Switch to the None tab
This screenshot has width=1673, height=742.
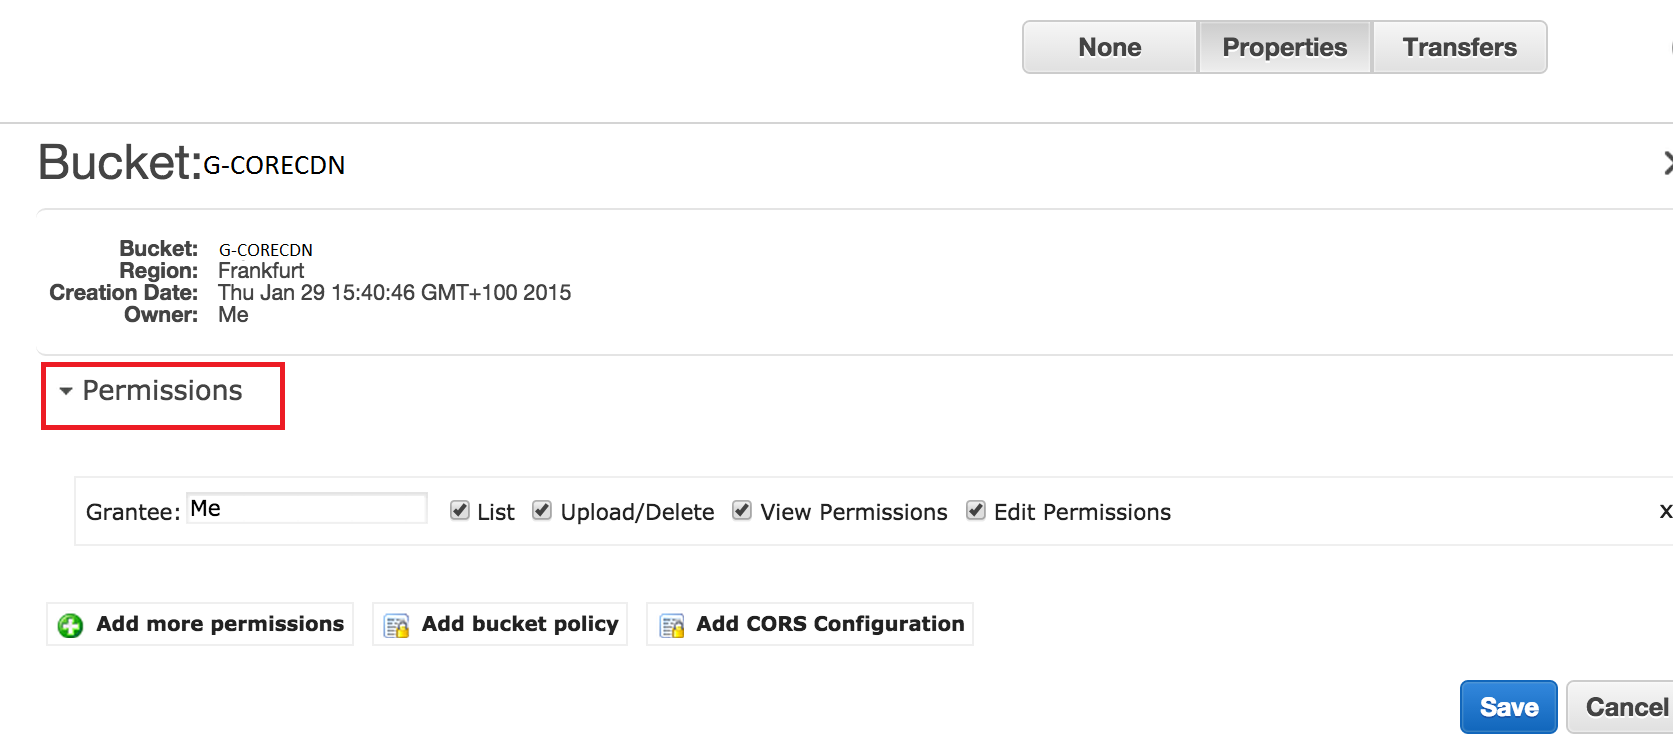(1109, 47)
